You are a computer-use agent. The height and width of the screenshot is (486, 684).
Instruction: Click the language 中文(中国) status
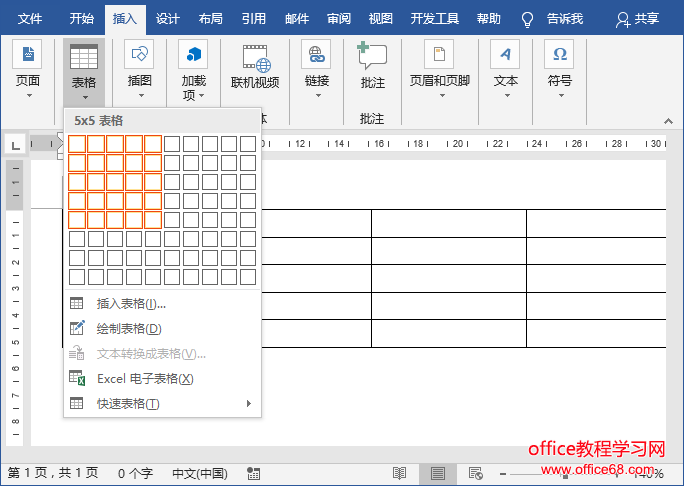click(x=200, y=473)
